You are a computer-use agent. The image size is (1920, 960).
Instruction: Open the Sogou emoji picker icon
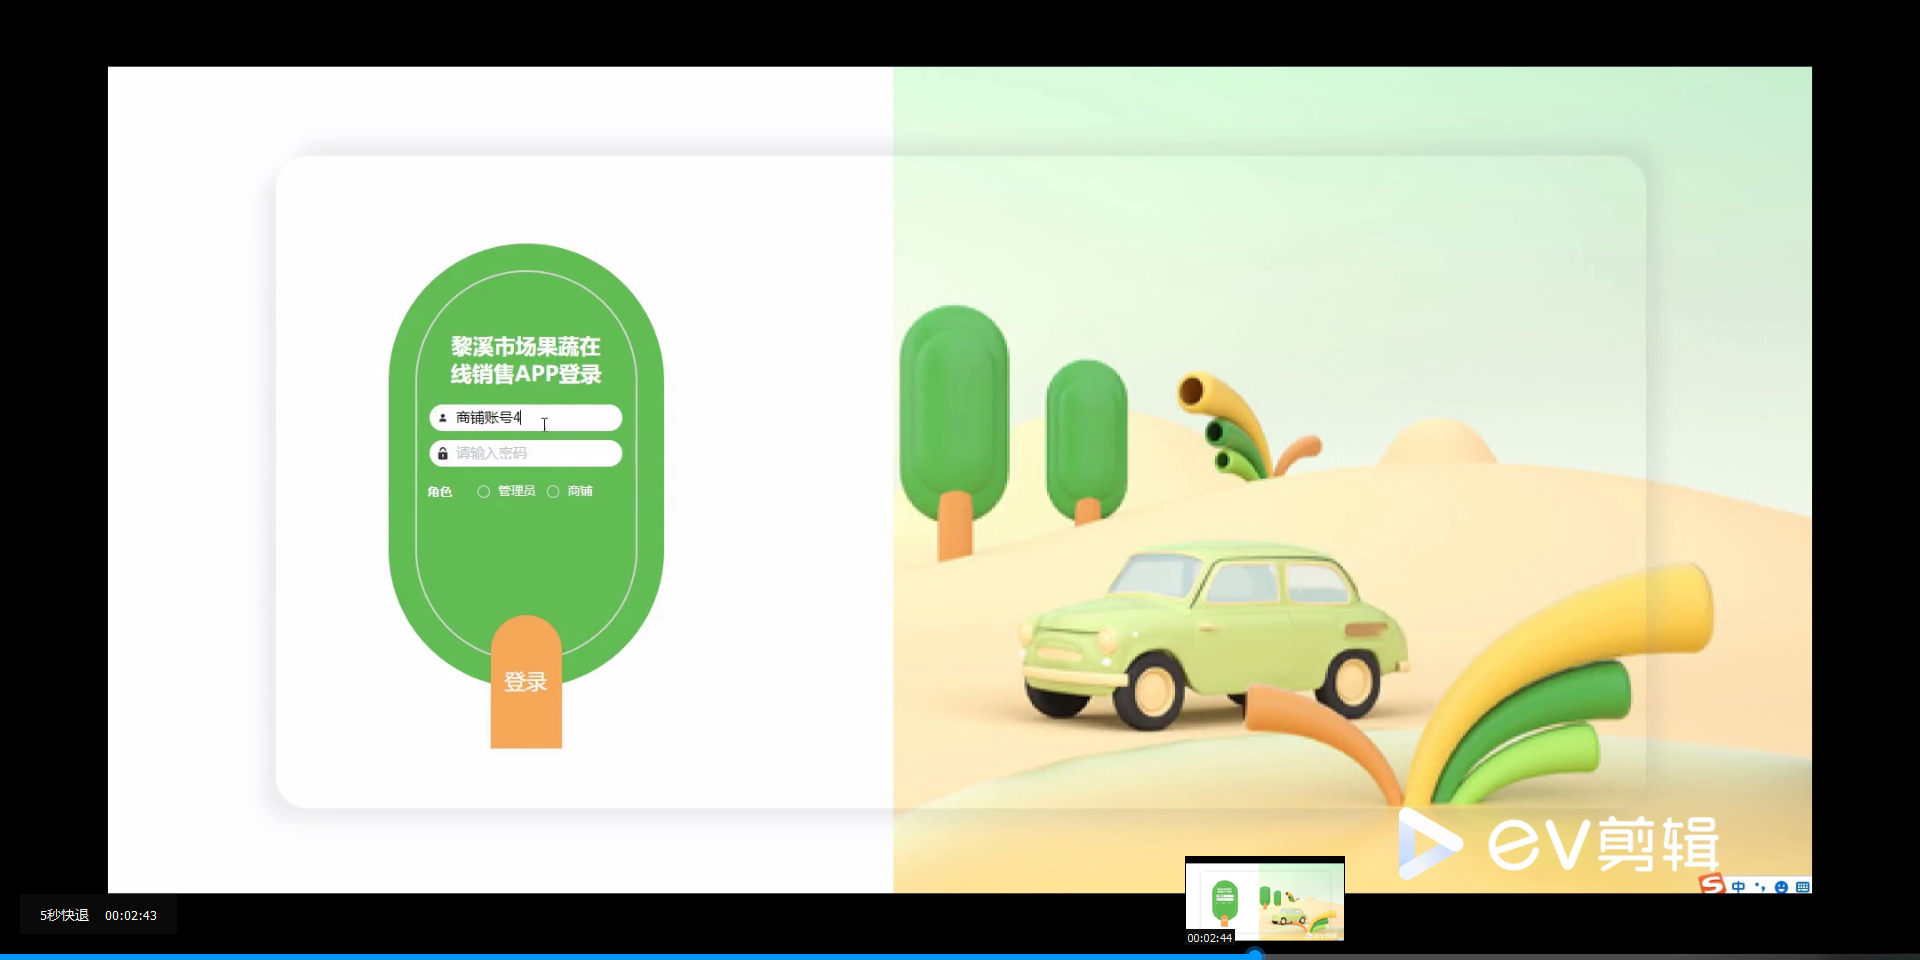pos(1781,887)
